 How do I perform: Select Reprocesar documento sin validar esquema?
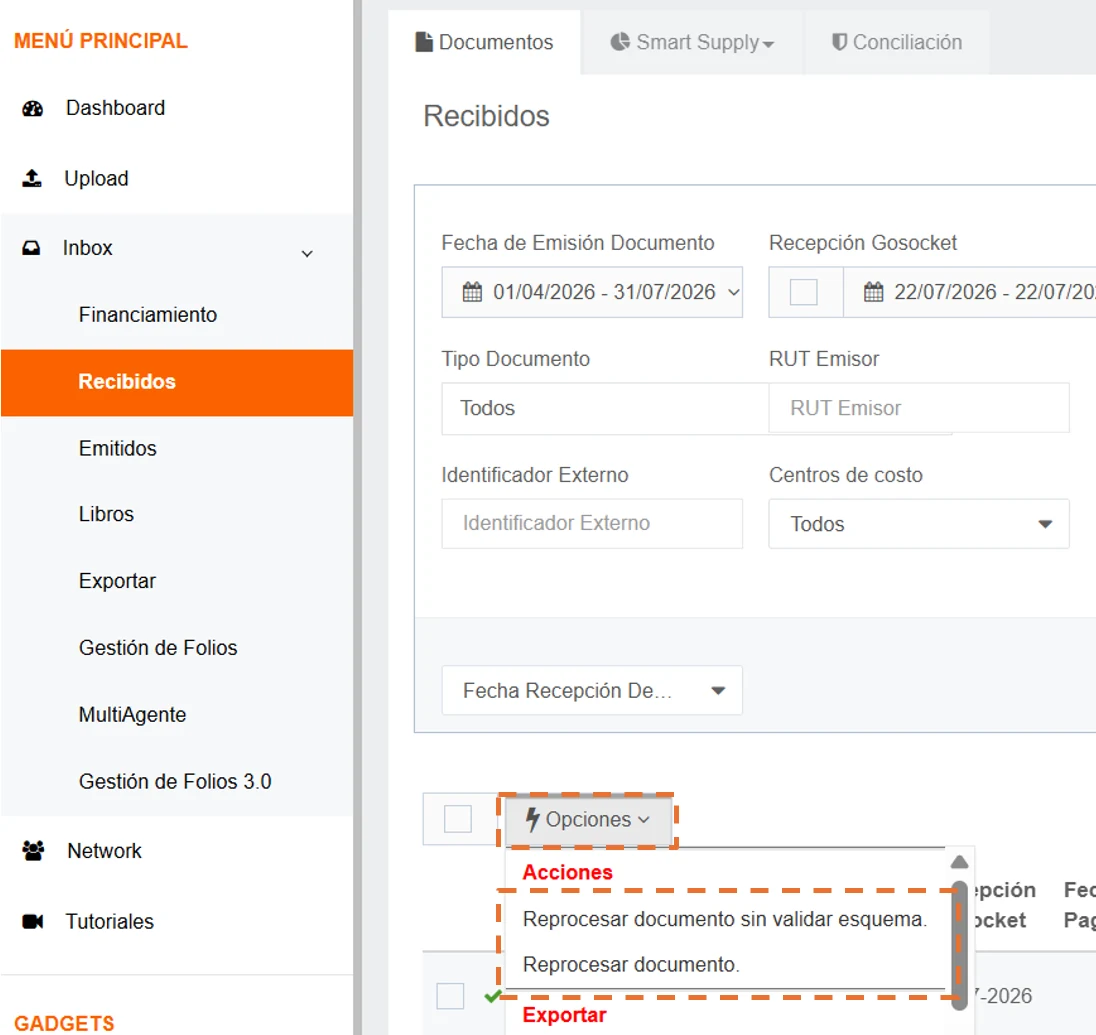point(725,919)
